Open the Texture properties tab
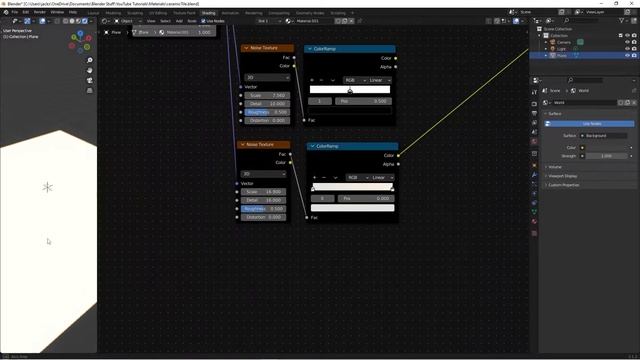Viewport: 640px width, 360px height. tap(534, 233)
